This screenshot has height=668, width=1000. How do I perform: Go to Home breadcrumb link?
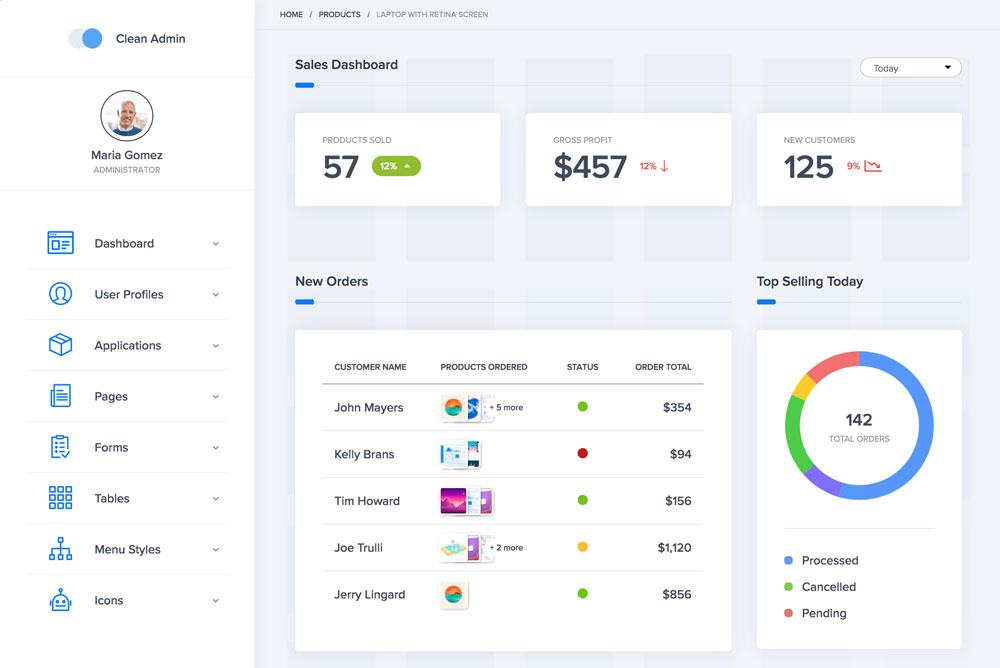point(291,15)
